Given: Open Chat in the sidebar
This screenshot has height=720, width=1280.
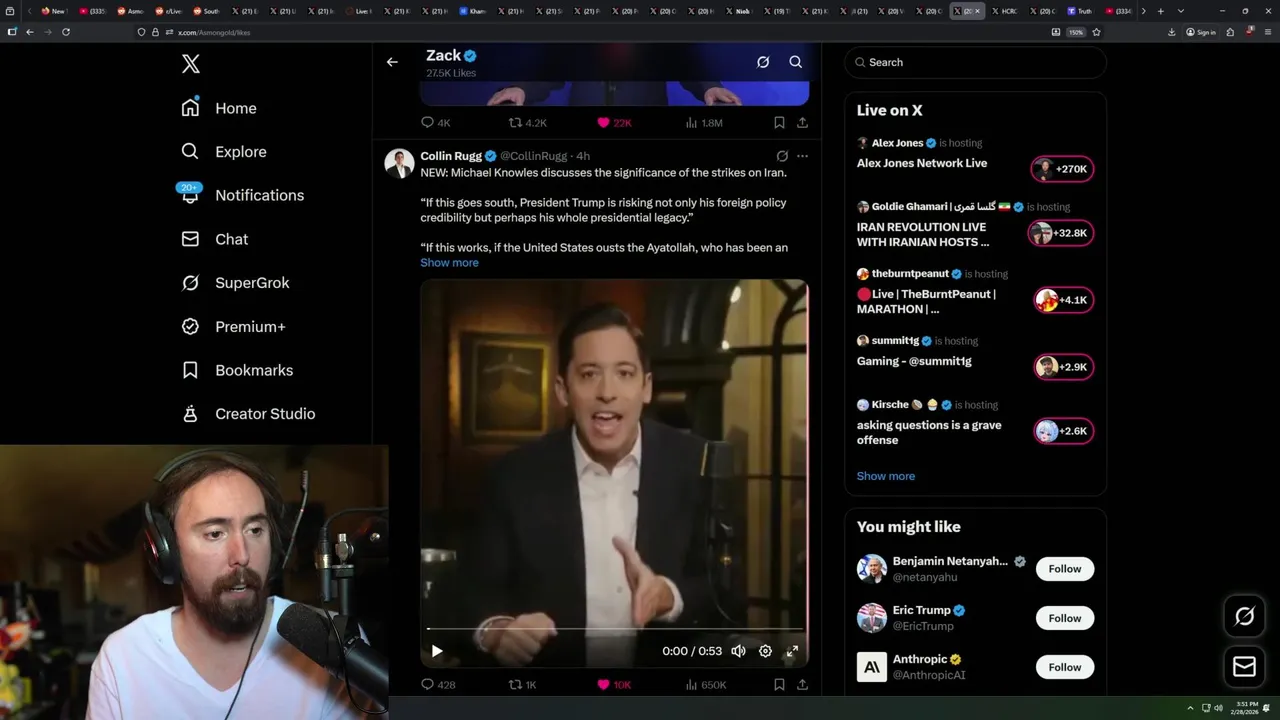Looking at the screenshot, I should pos(215,239).
